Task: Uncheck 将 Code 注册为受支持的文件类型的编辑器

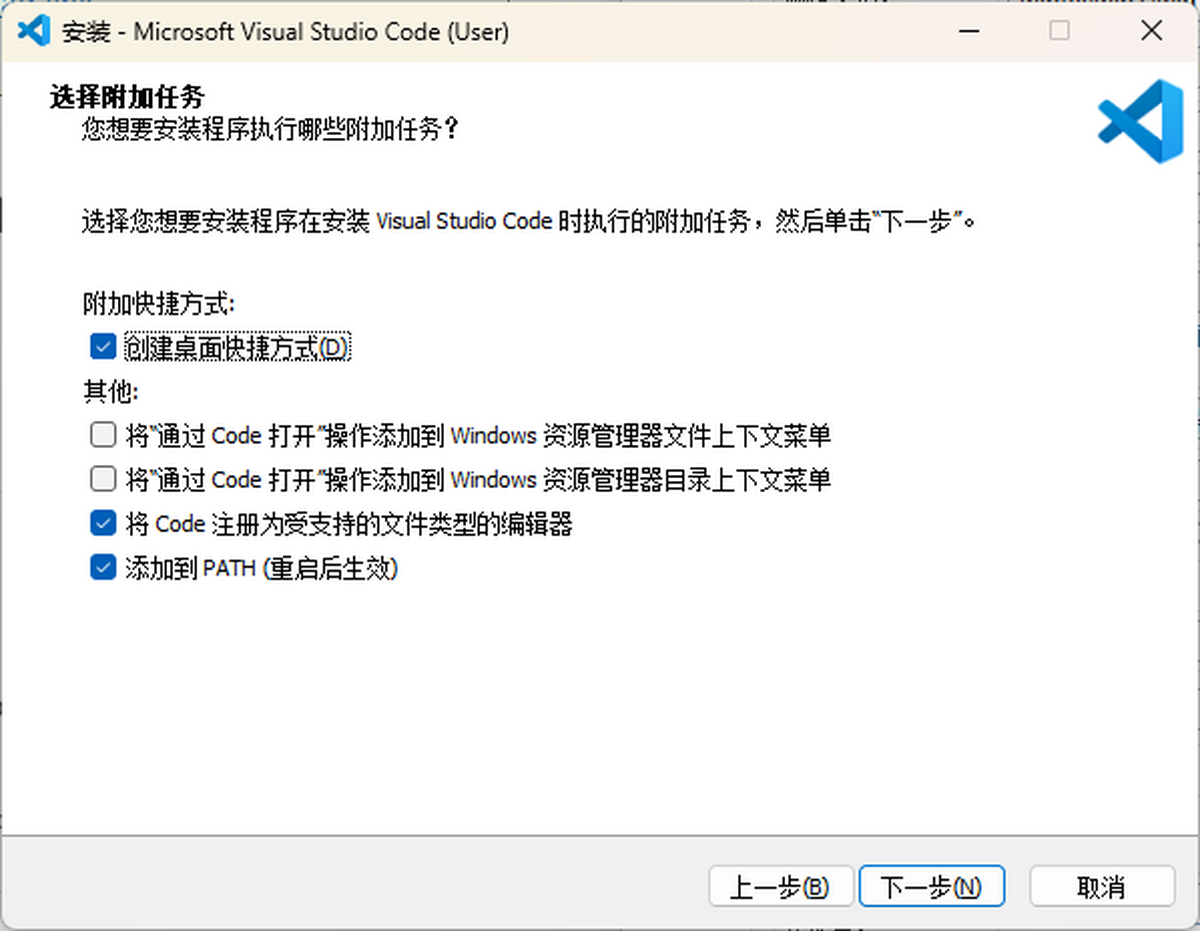Action: click(x=103, y=522)
